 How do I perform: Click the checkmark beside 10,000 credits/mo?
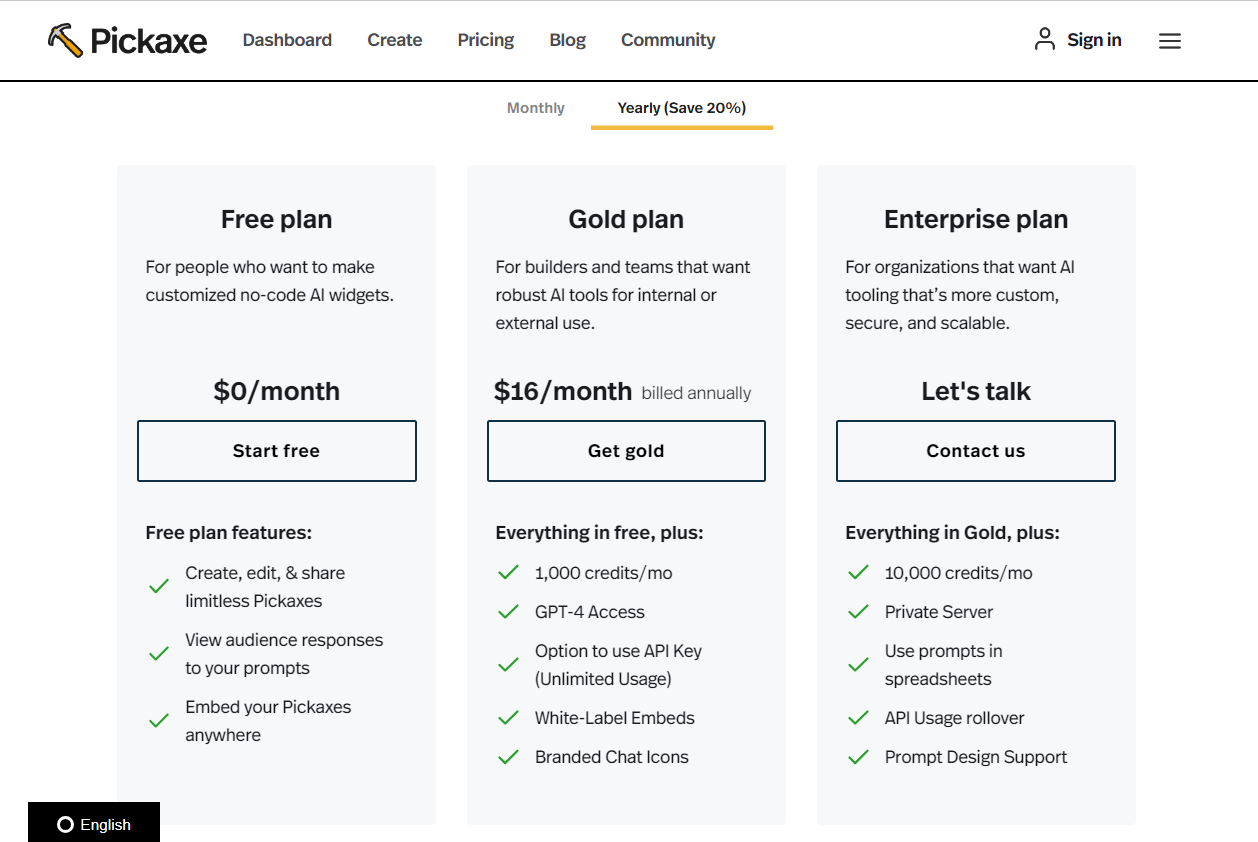tap(858, 573)
